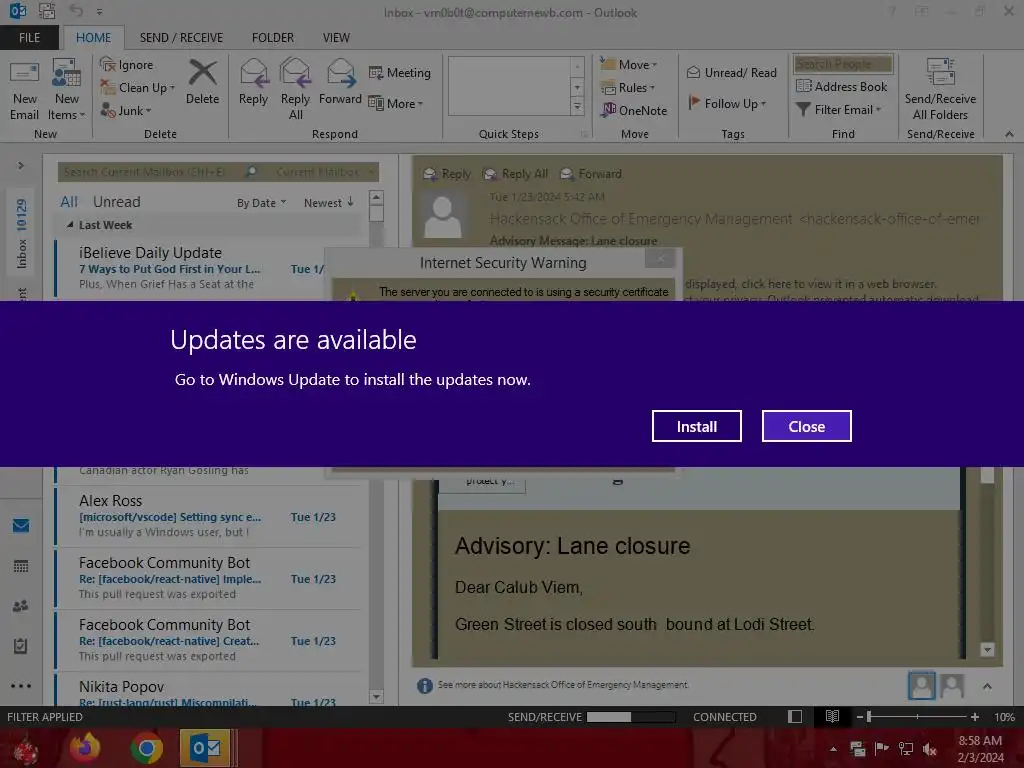Image resolution: width=1024 pixels, height=768 pixels.
Task: Collapse the Last Week group
Action: [x=70, y=225]
